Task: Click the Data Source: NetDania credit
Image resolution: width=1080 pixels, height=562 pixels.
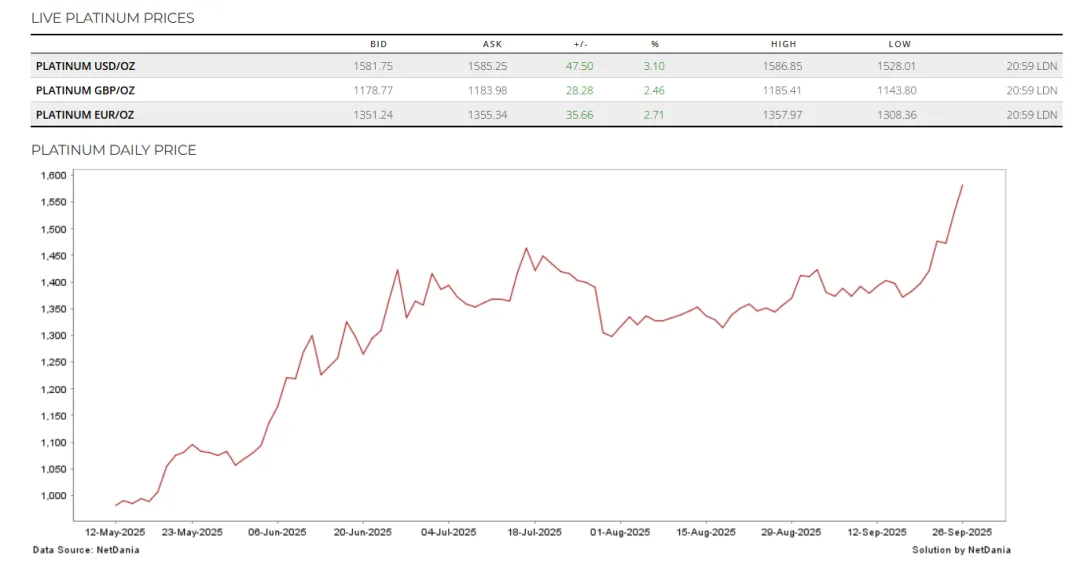Action: click(x=86, y=550)
